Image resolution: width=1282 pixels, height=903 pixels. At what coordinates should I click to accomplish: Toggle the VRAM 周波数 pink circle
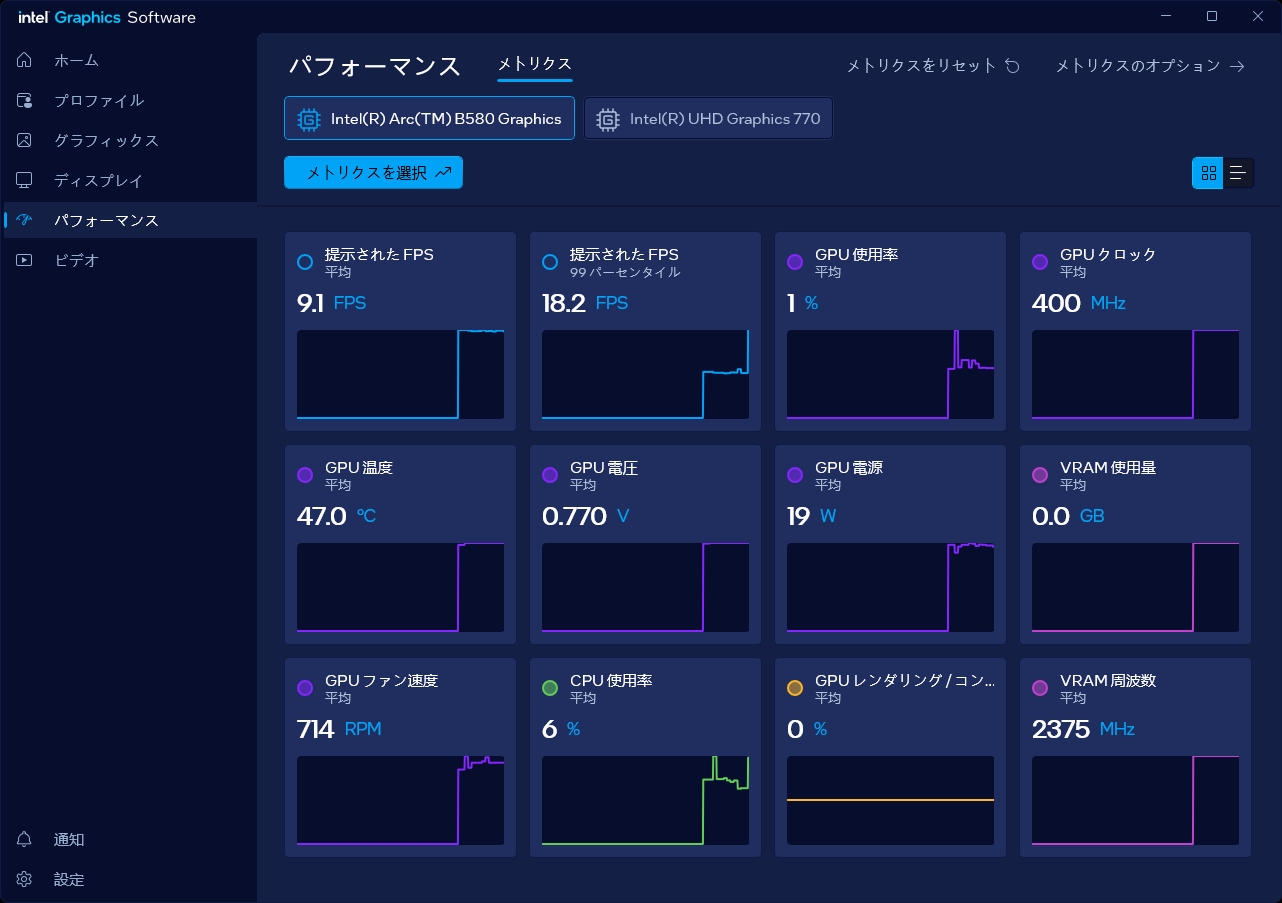pos(1040,688)
